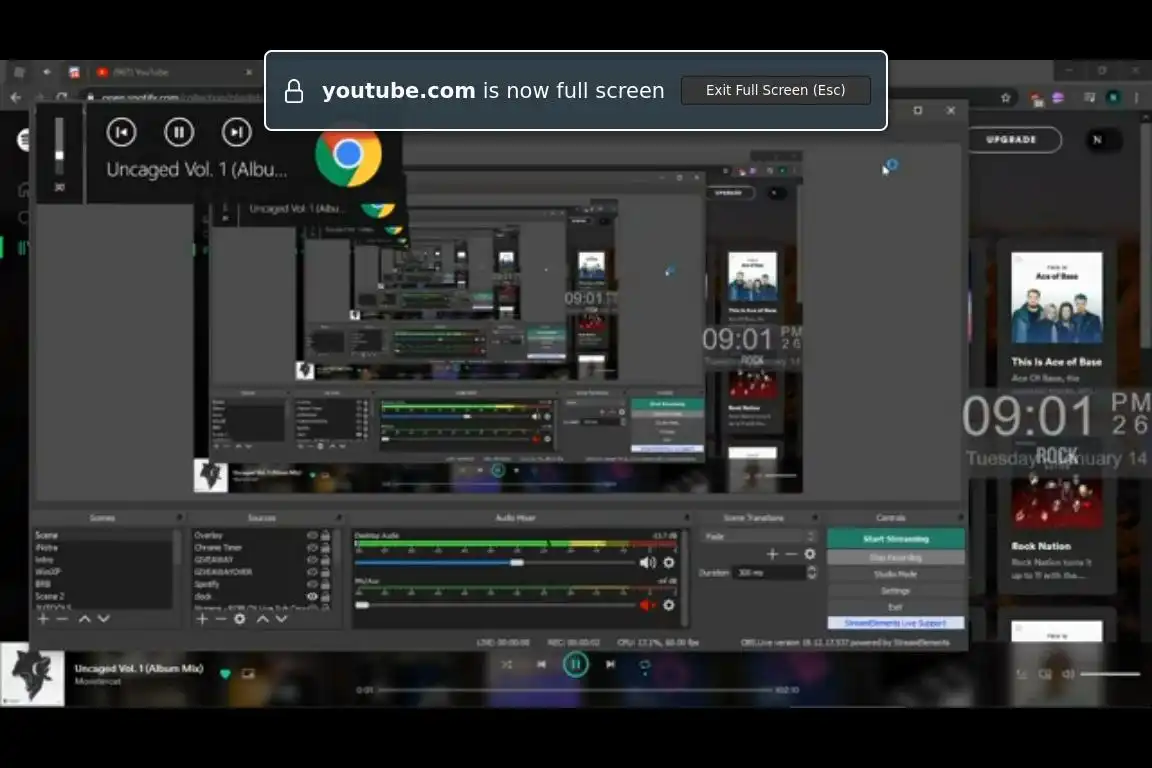Screen dimensions: 1152x768
Task: Adjust the system volume slider in overlay
Action: coord(60,146)
